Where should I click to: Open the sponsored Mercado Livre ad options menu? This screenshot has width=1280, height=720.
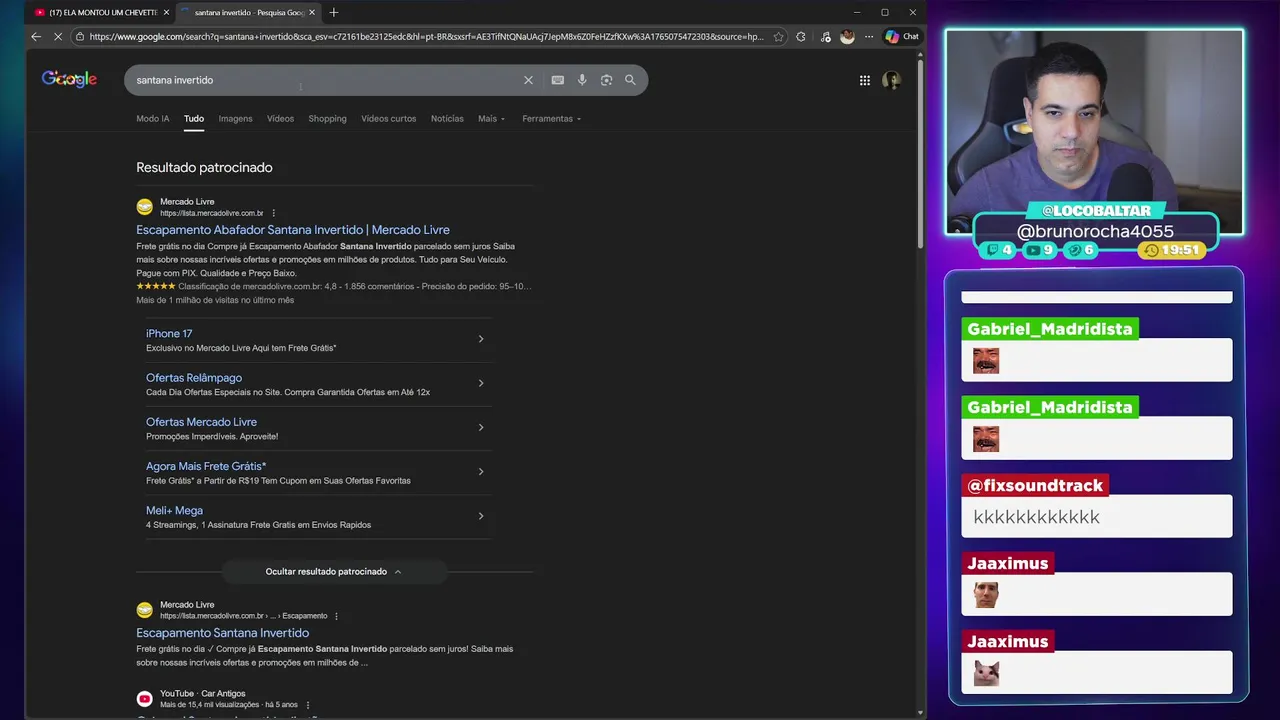coord(273,213)
